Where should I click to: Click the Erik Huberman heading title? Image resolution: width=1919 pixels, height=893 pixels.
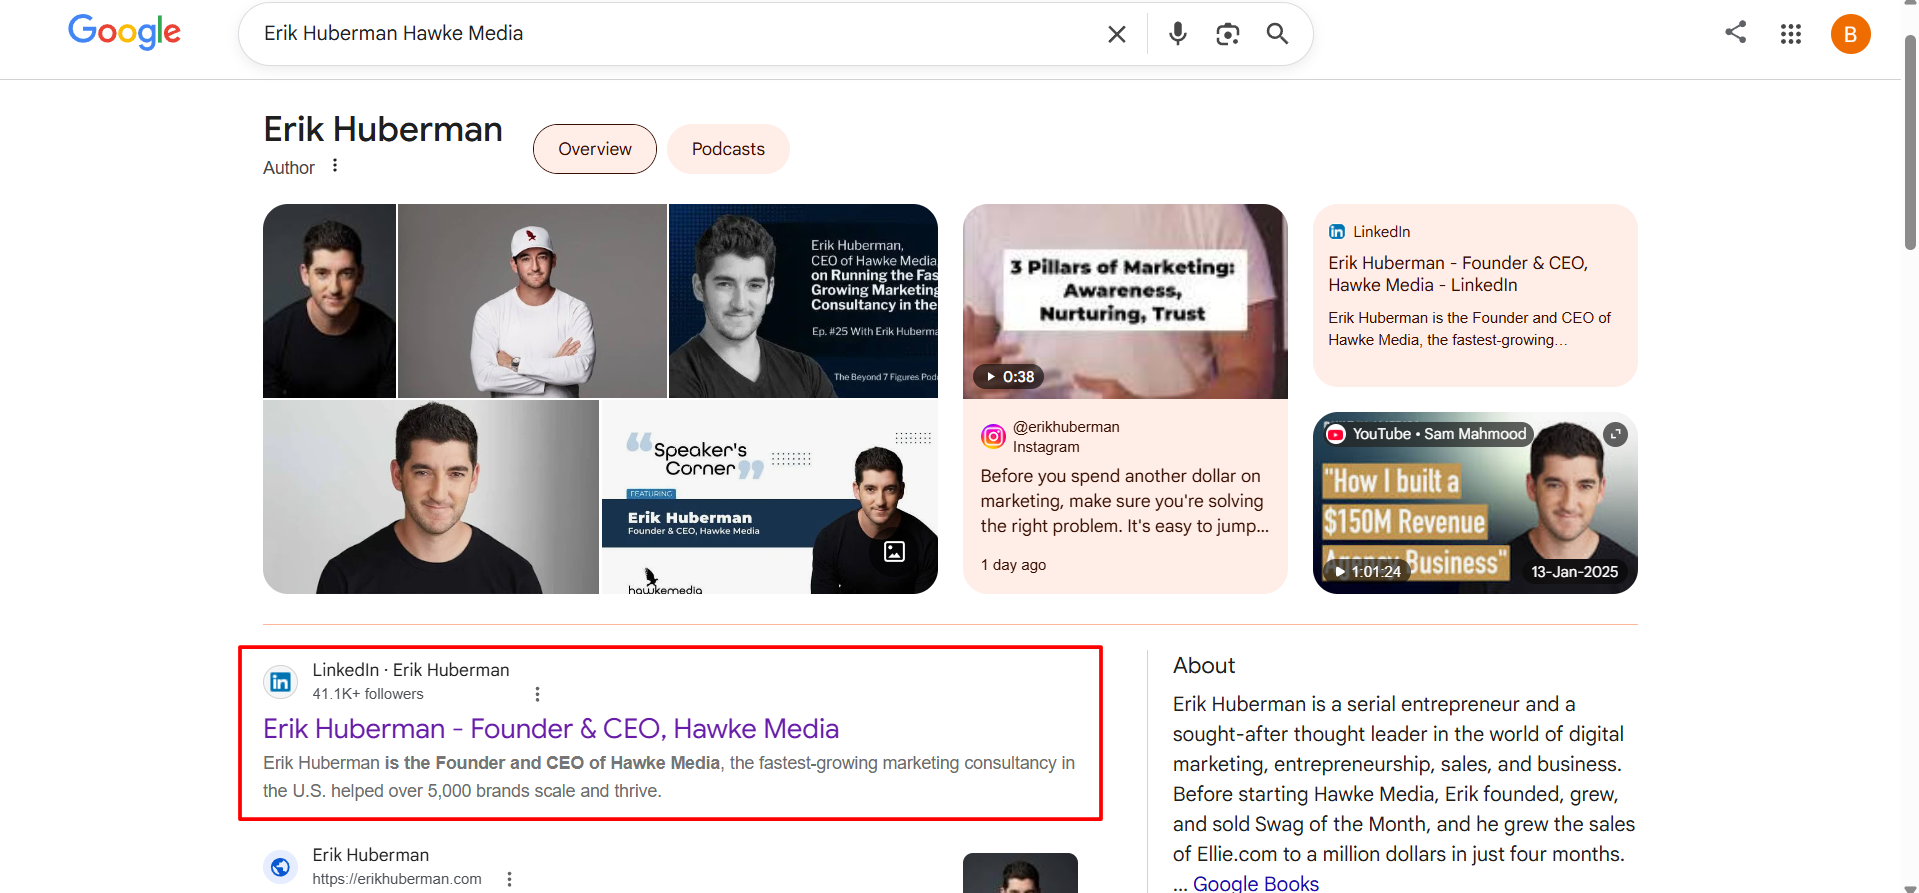point(383,130)
